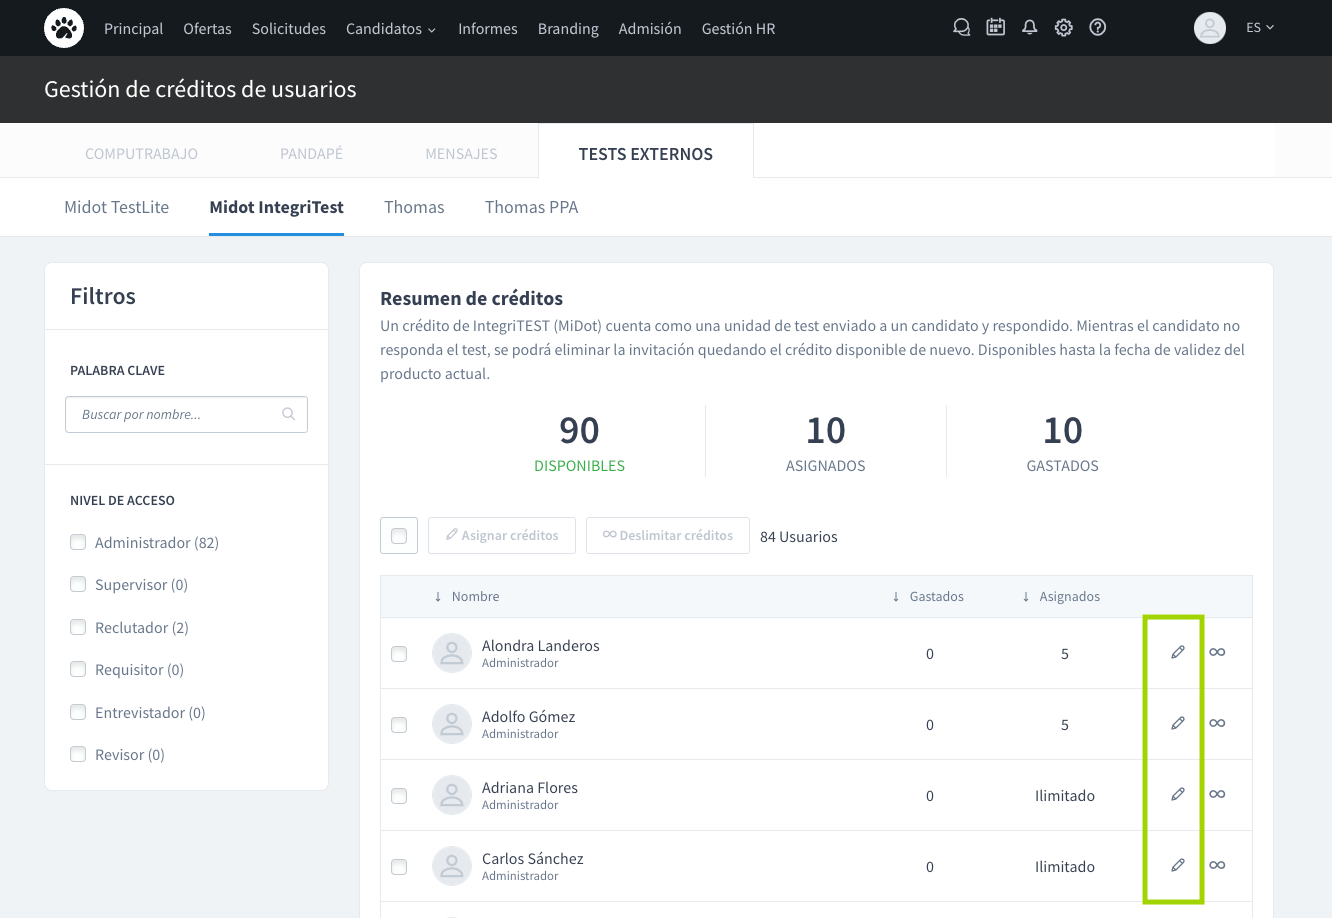The width and height of the screenshot is (1332, 918).
Task: Edit credits for Alondra Landeros
Action: click(1177, 653)
